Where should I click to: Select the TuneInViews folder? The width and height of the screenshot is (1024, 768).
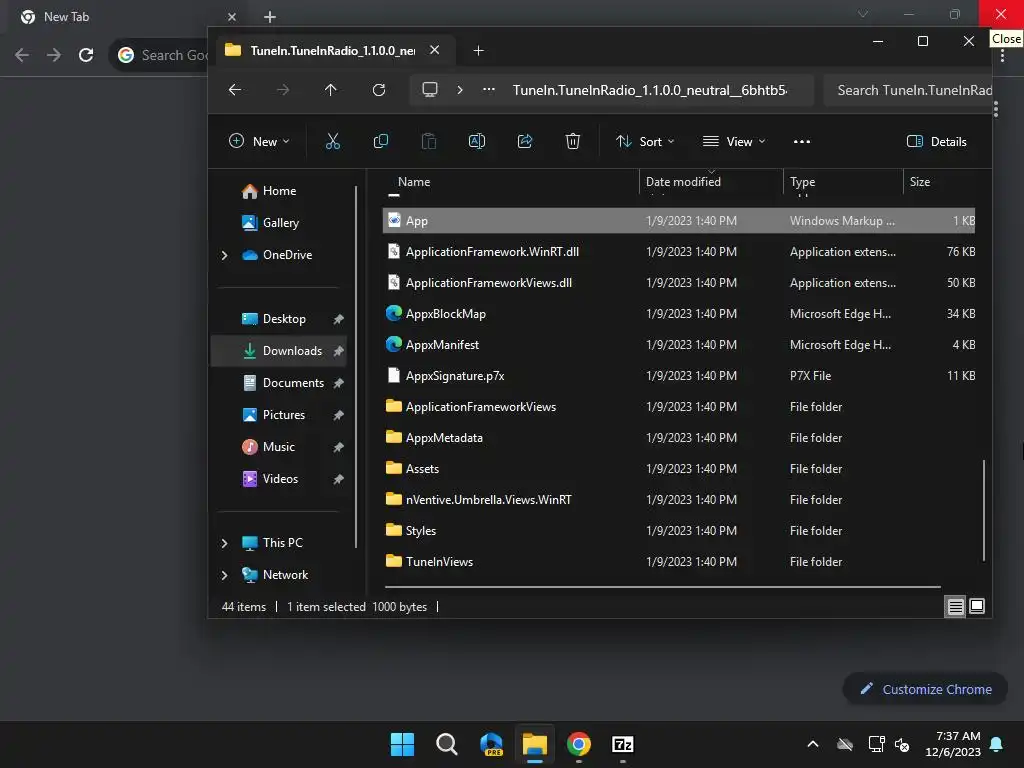click(679, 562)
